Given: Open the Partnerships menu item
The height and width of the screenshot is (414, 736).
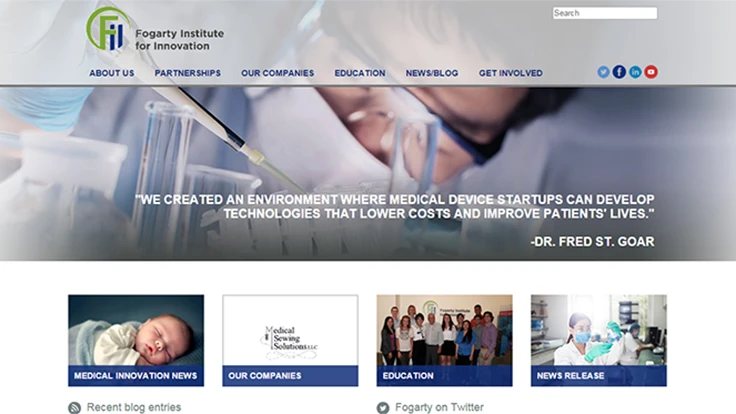Looking at the screenshot, I should (x=188, y=73).
